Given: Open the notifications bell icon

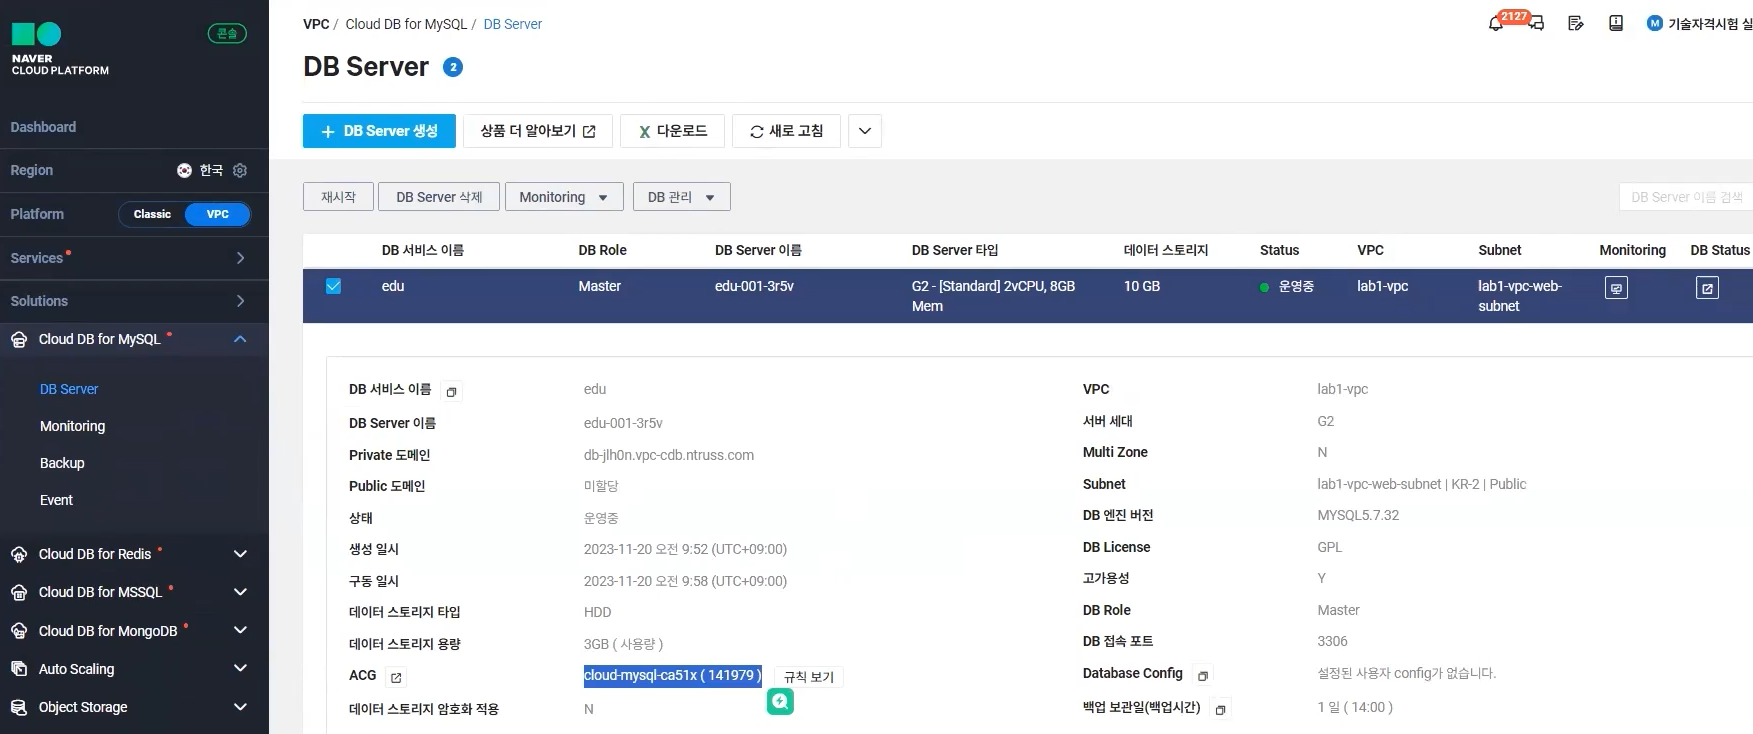Looking at the screenshot, I should pos(1496,23).
